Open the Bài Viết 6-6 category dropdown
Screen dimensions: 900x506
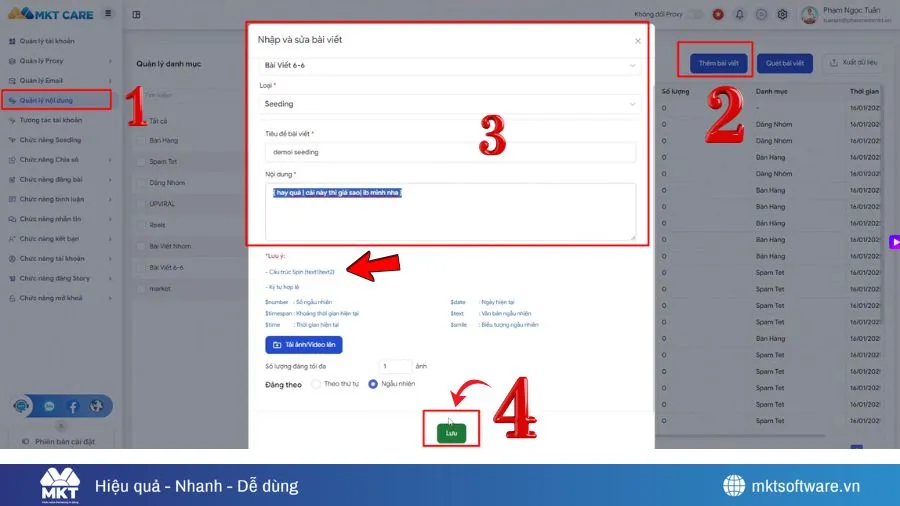[450, 65]
